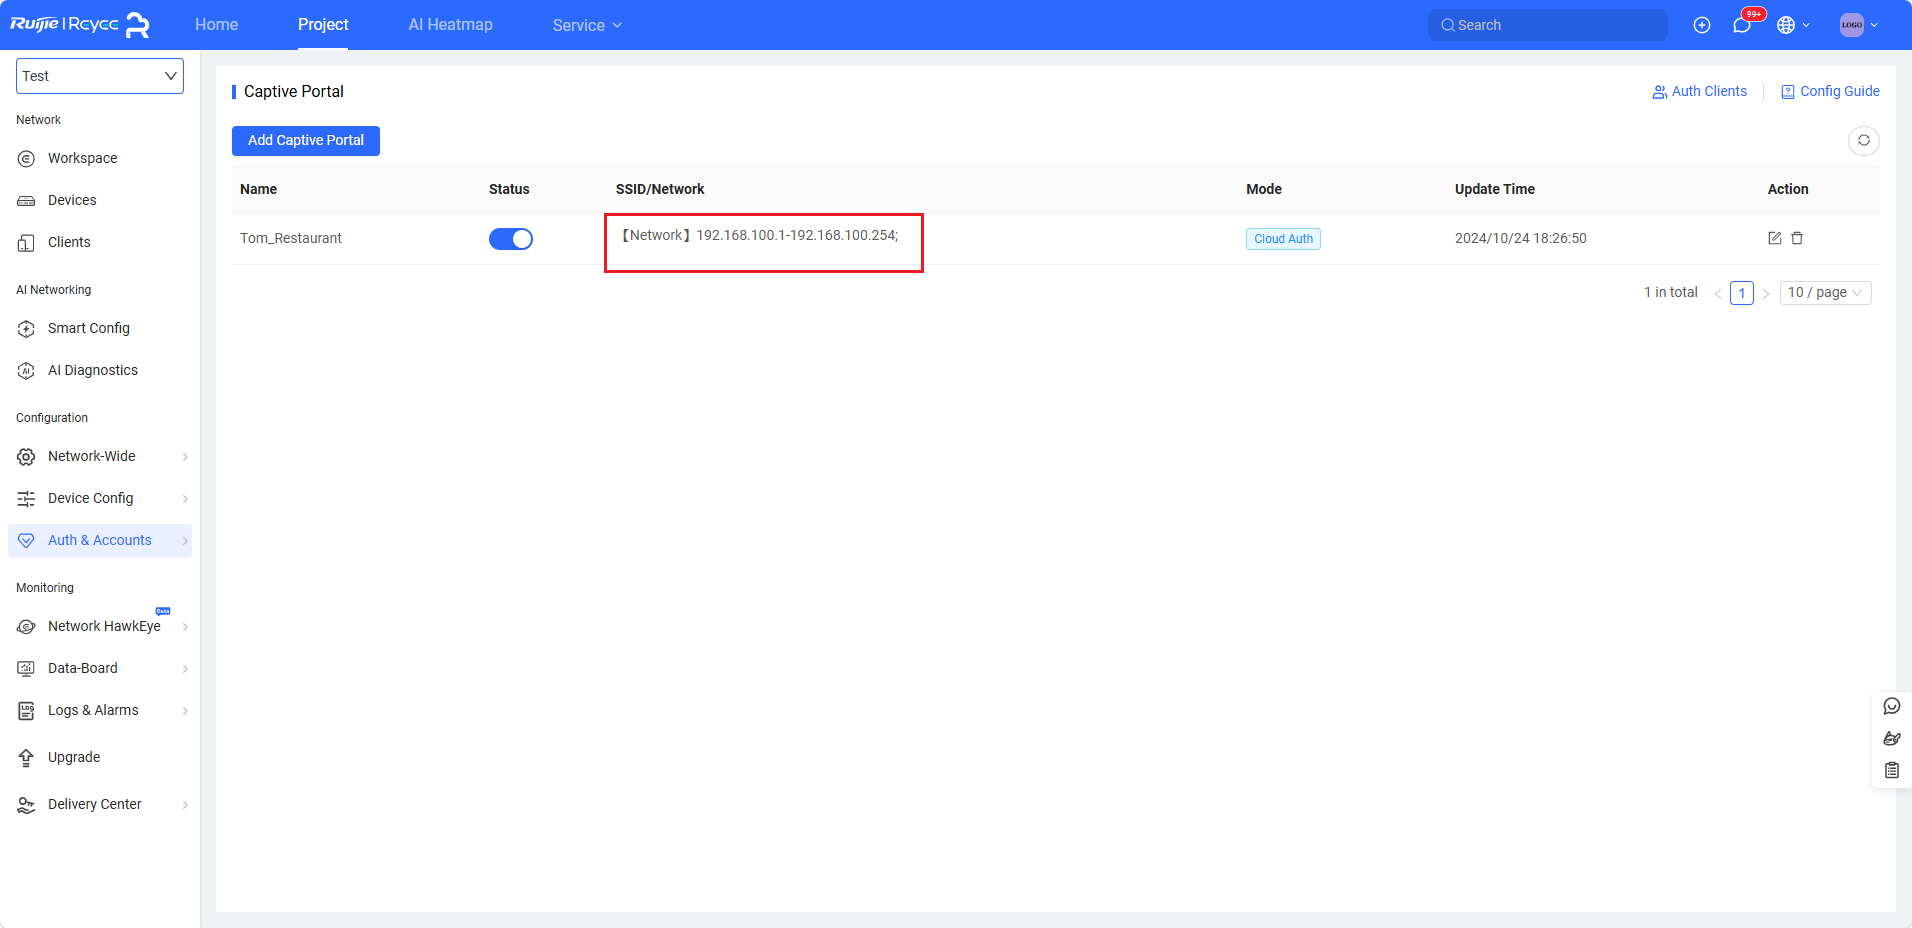
Task: Click the AI Diagnostics icon
Action: [x=27, y=371]
